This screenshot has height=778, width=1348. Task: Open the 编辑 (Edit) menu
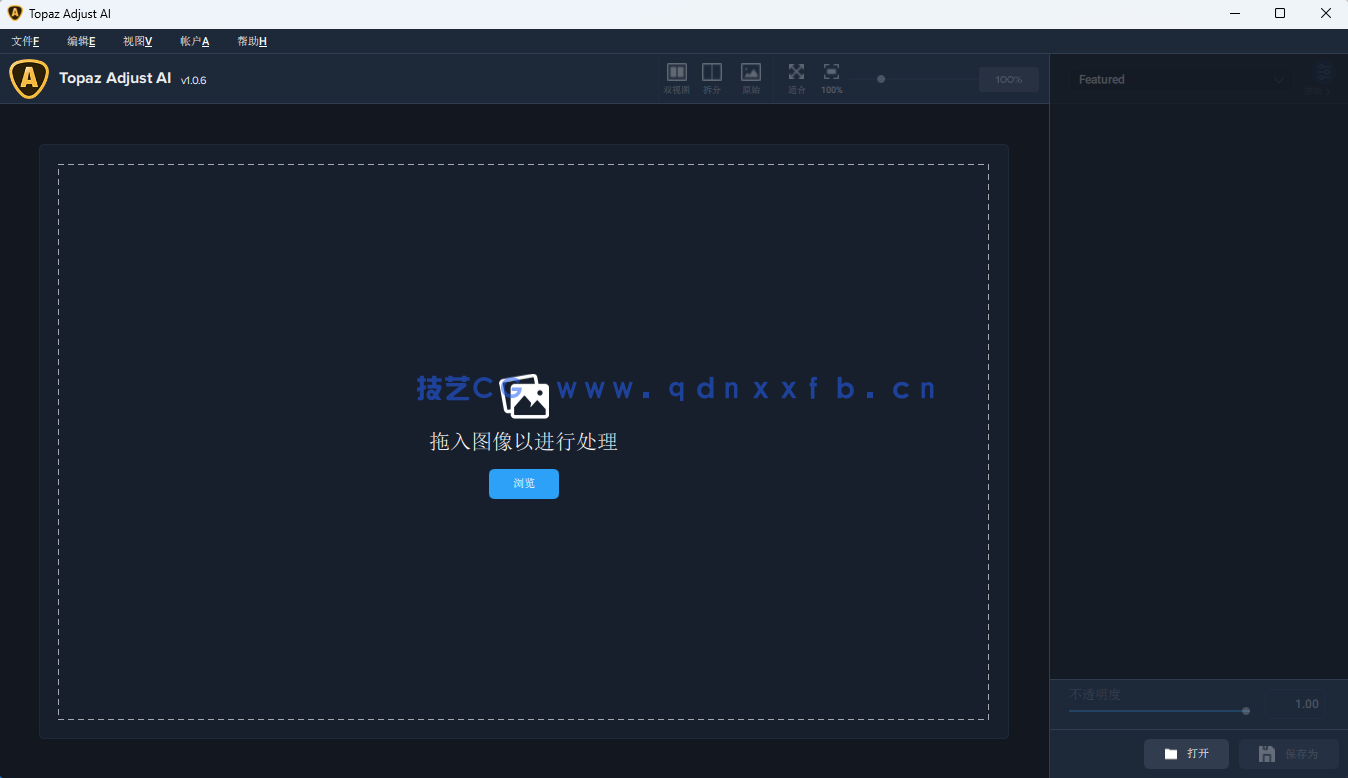(81, 41)
